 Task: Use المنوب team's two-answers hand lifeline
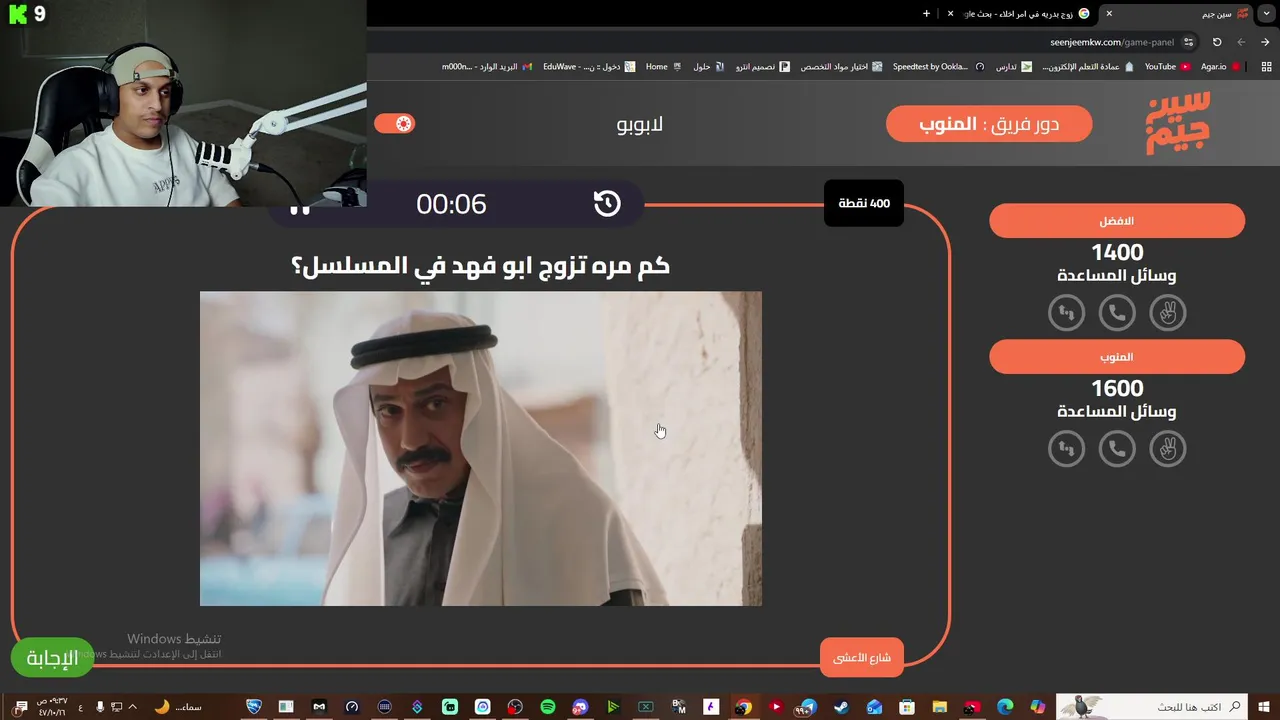[x=1167, y=449]
